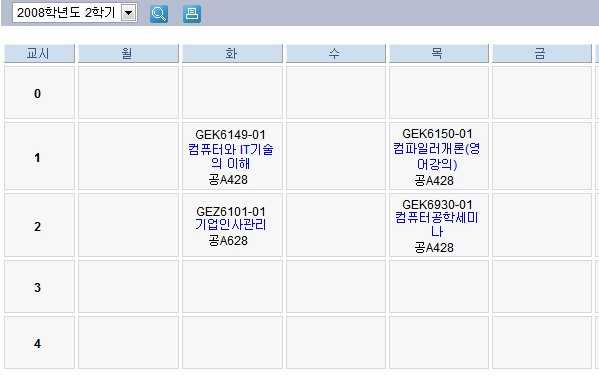Click the 금 column header

point(542,53)
